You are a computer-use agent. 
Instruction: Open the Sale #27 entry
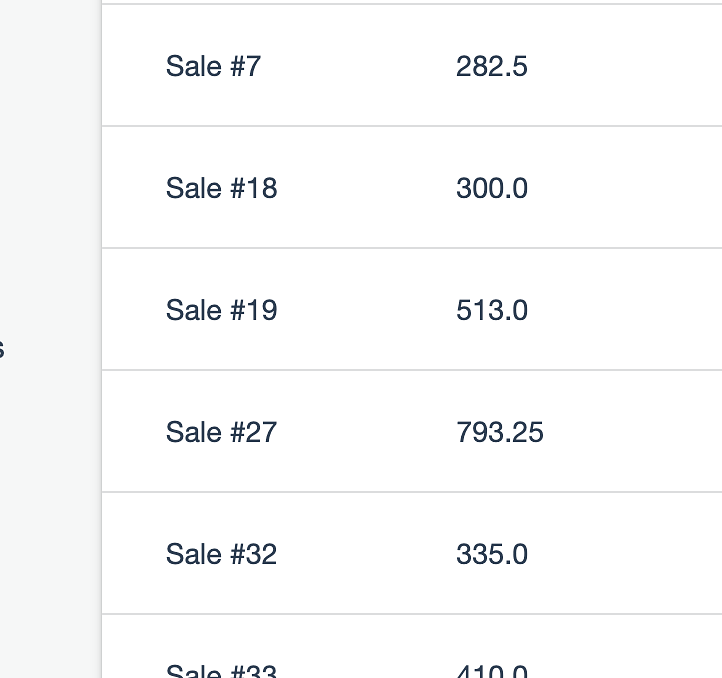click(x=221, y=432)
